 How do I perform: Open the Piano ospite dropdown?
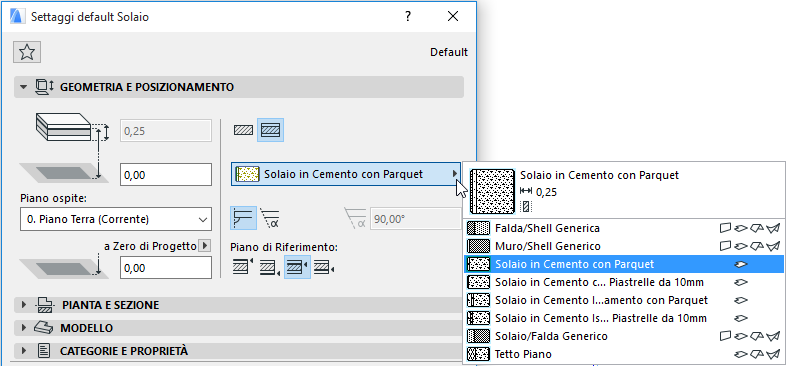116,219
